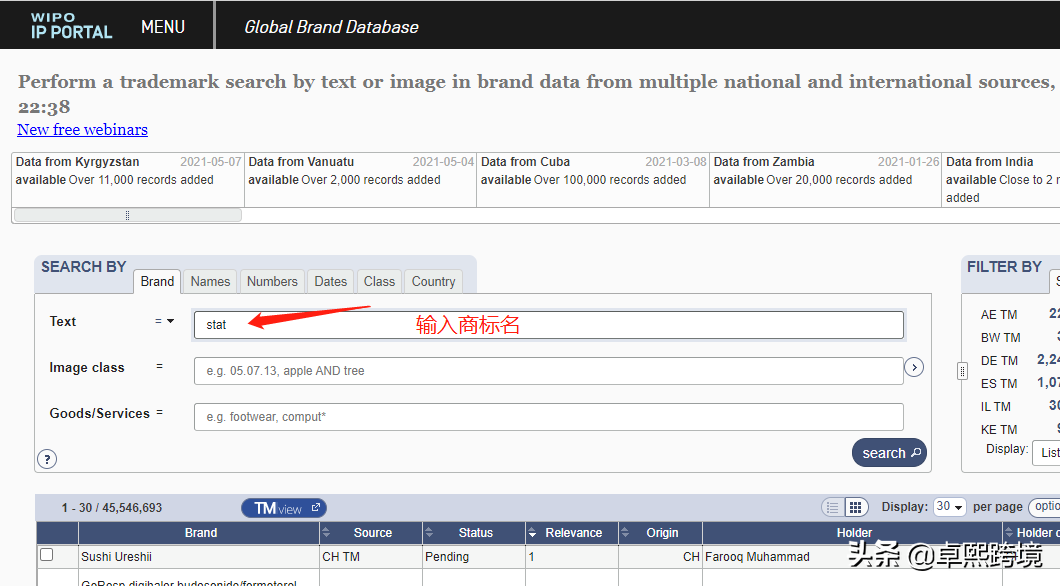Open the TMview external link button
This screenshot has height=586, width=1060.
(284, 508)
